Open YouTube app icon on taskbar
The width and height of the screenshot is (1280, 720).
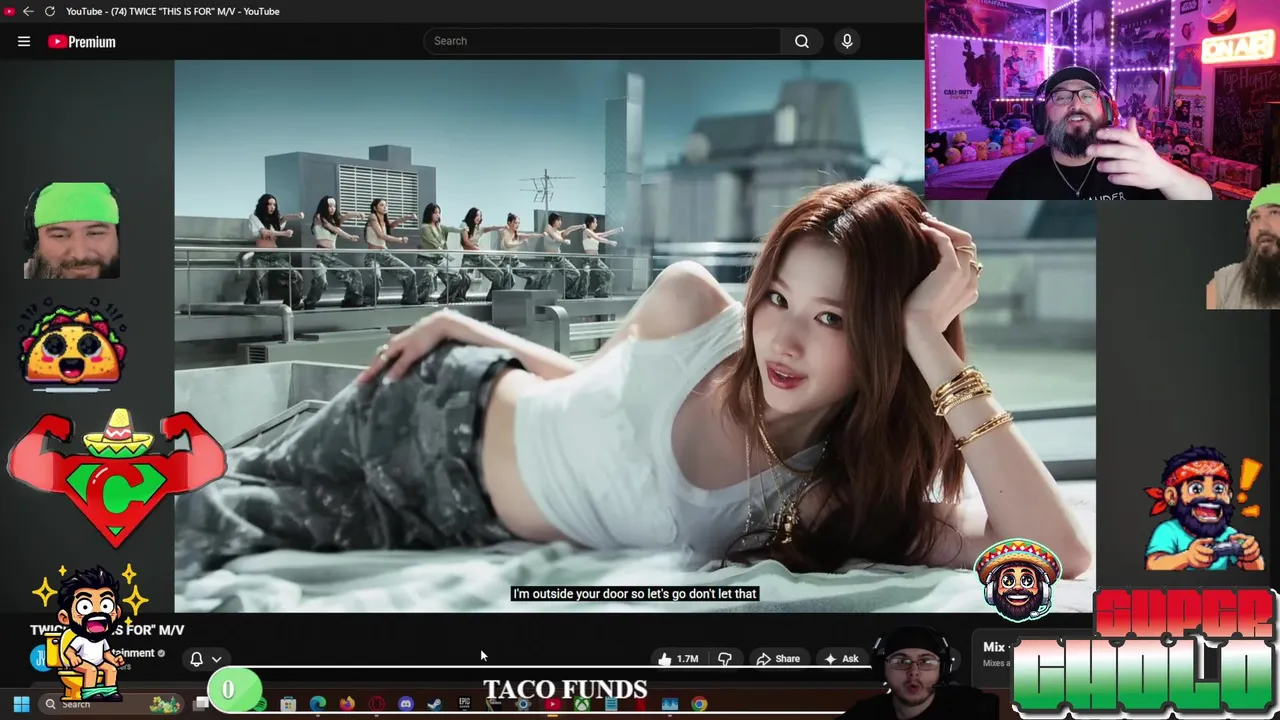[552, 704]
